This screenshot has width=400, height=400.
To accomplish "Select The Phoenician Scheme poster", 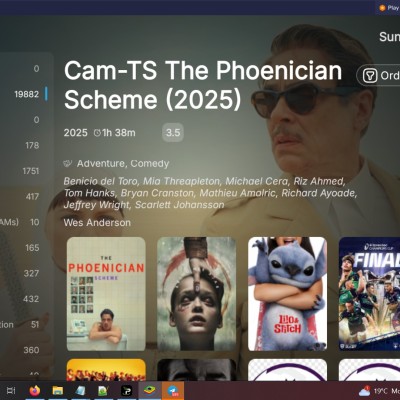I will (x=106, y=294).
